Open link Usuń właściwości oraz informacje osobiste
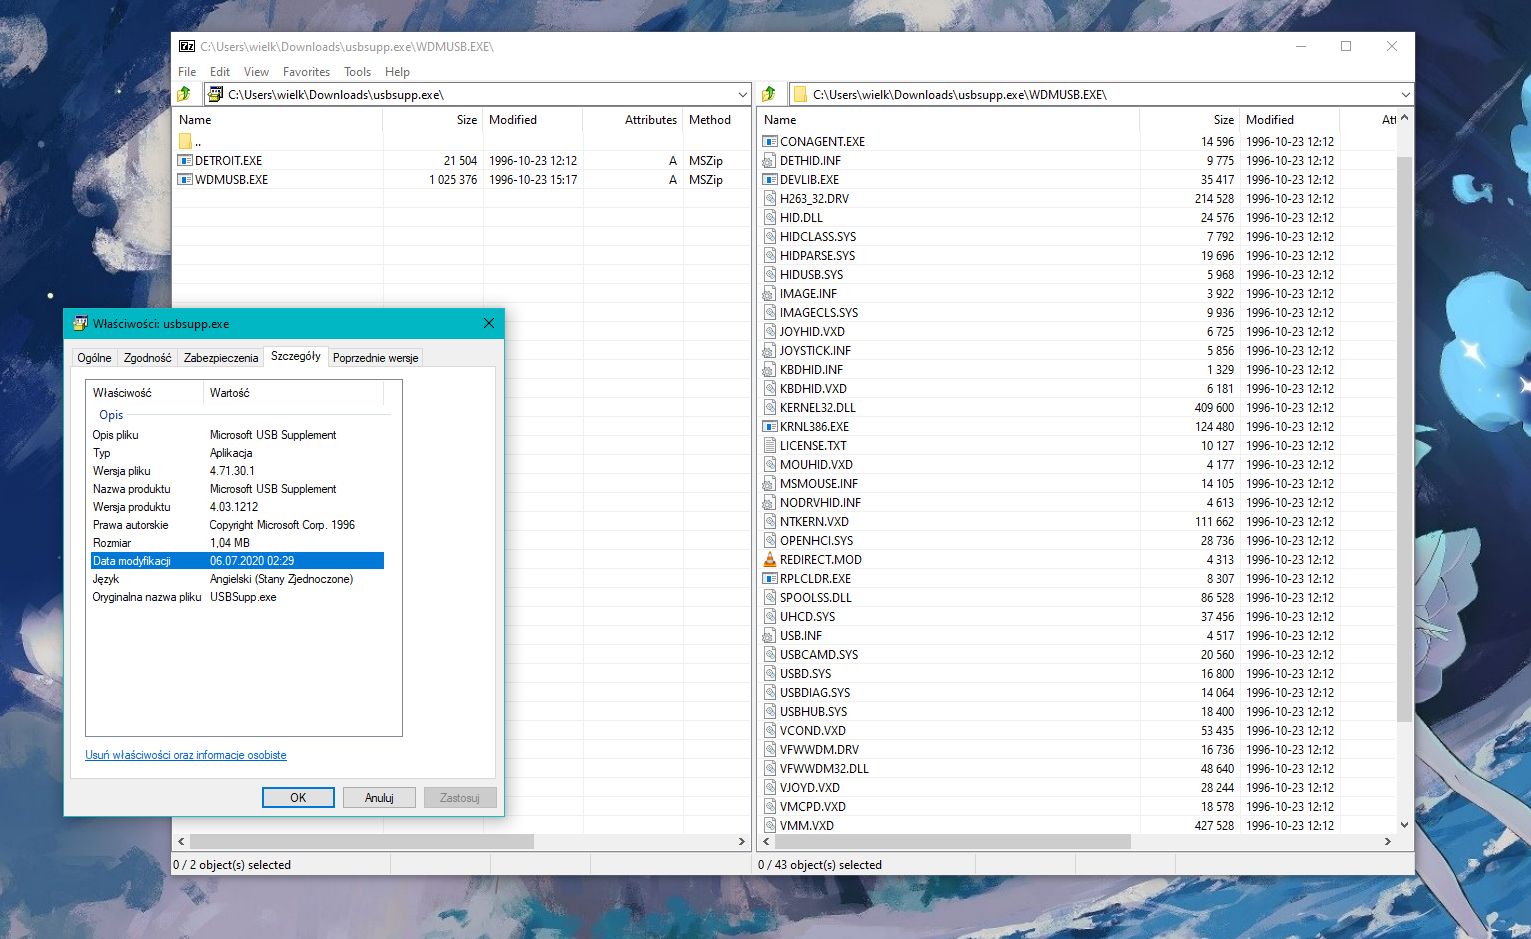1531x939 pixels. (x=185, y=755)
